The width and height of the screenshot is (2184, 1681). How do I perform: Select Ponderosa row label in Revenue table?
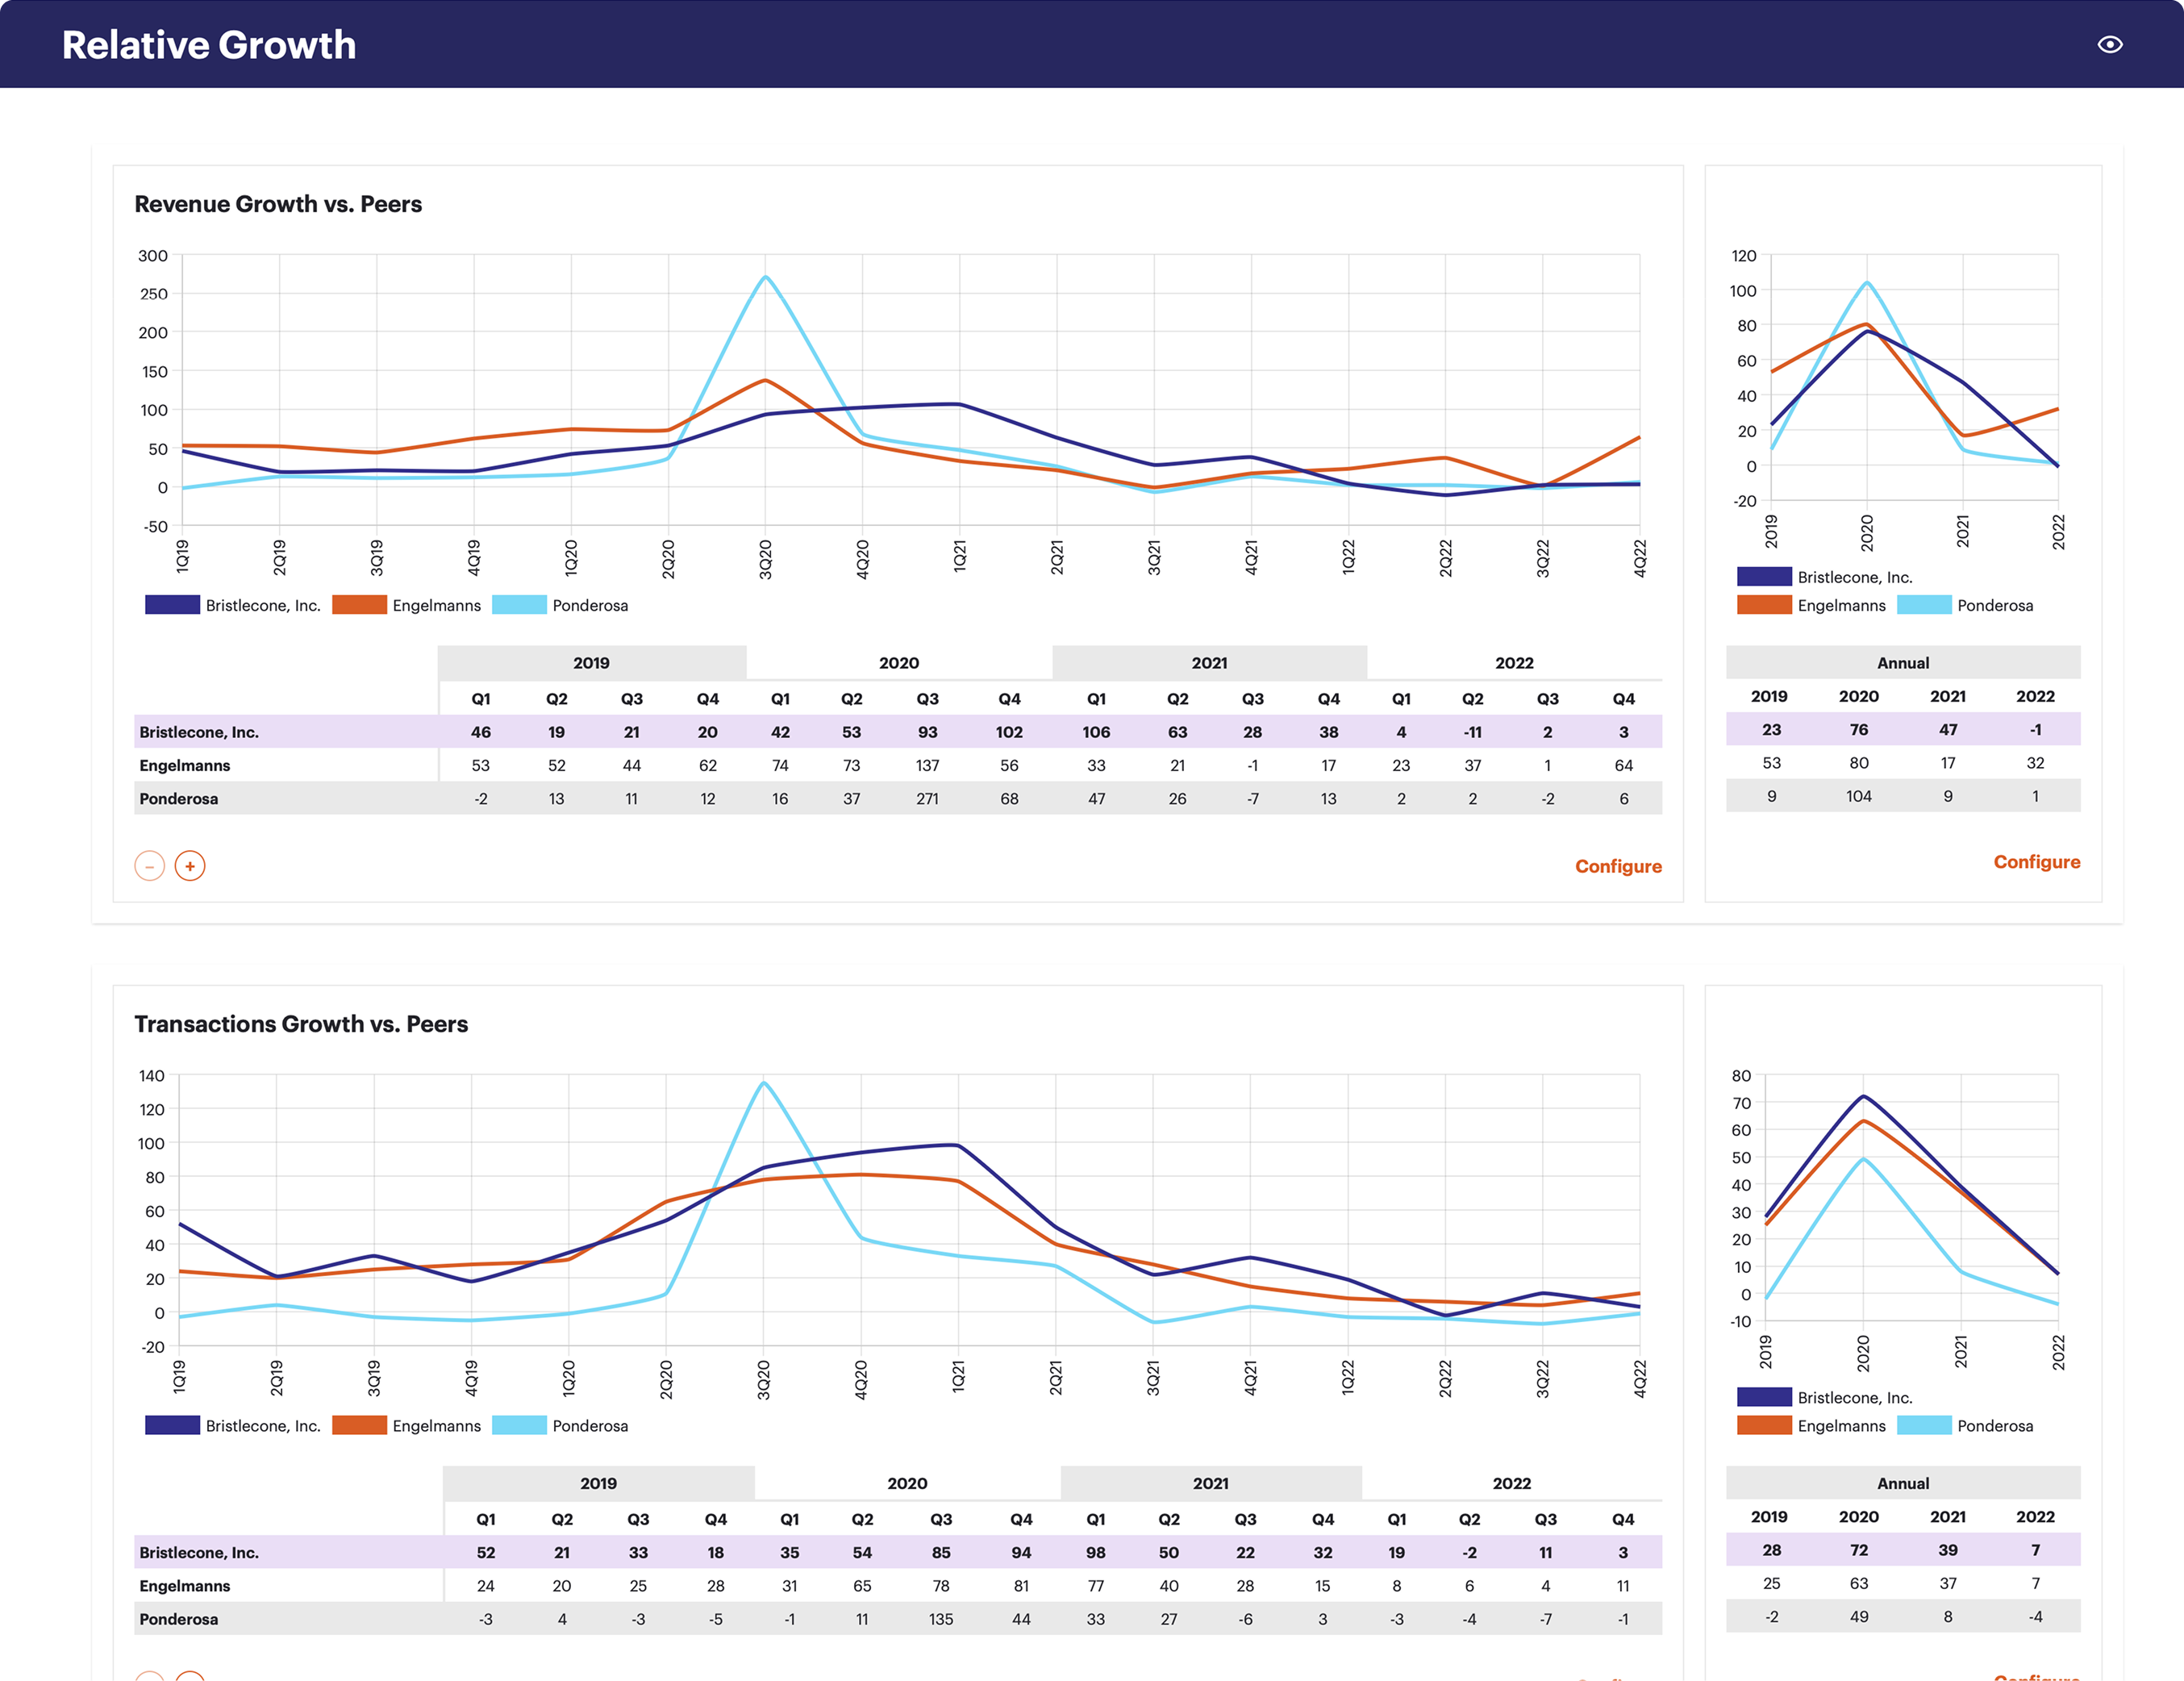click(179, 798)
